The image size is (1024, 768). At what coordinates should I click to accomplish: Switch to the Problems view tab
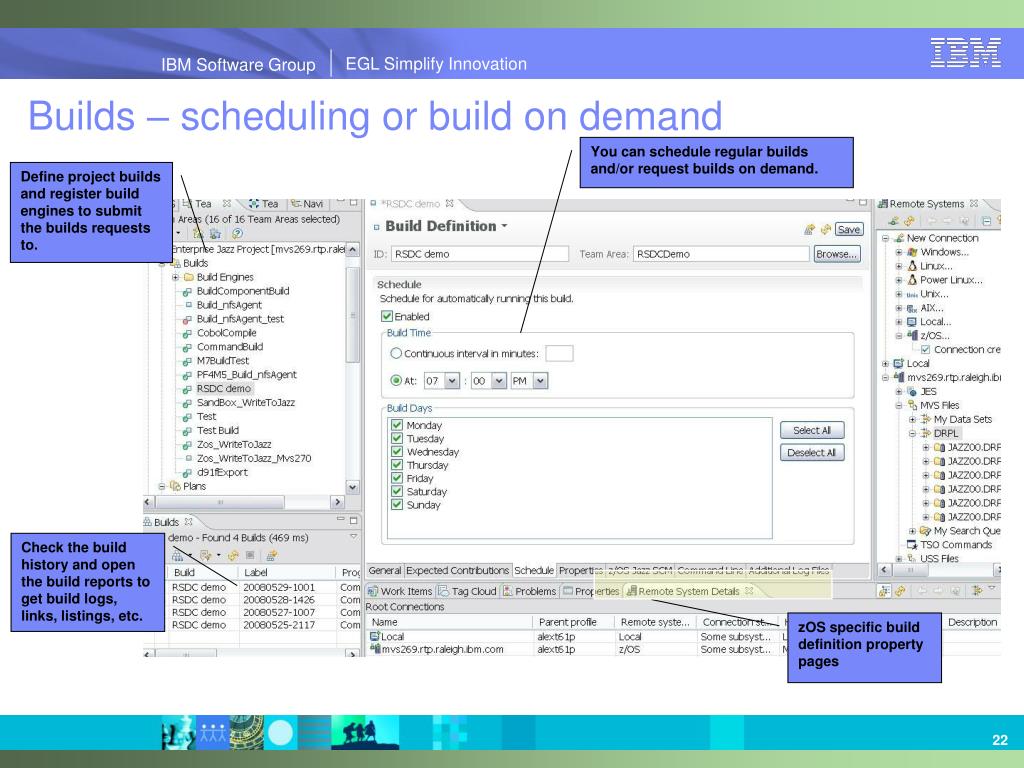tap(530, 592)
